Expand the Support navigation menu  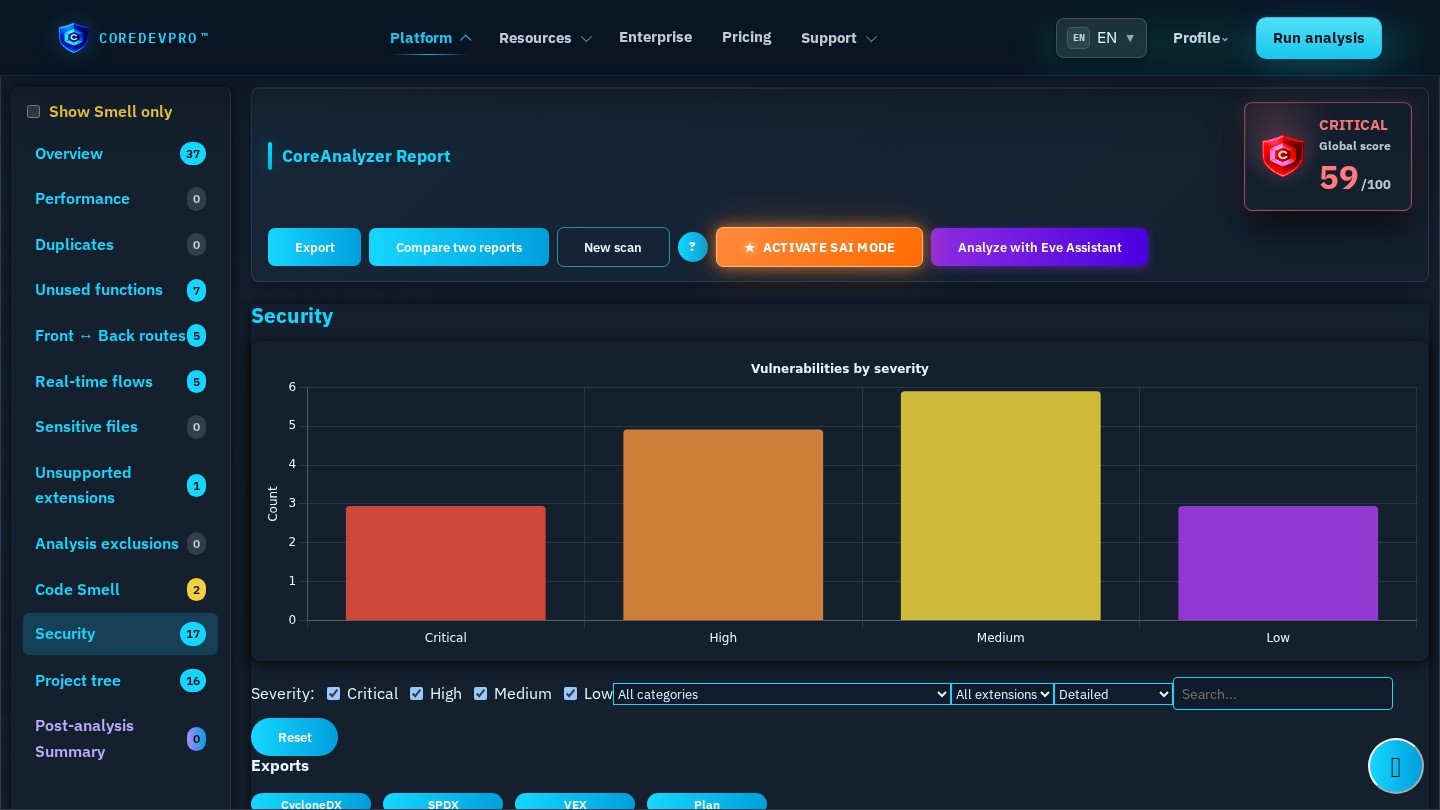point(838,38)
